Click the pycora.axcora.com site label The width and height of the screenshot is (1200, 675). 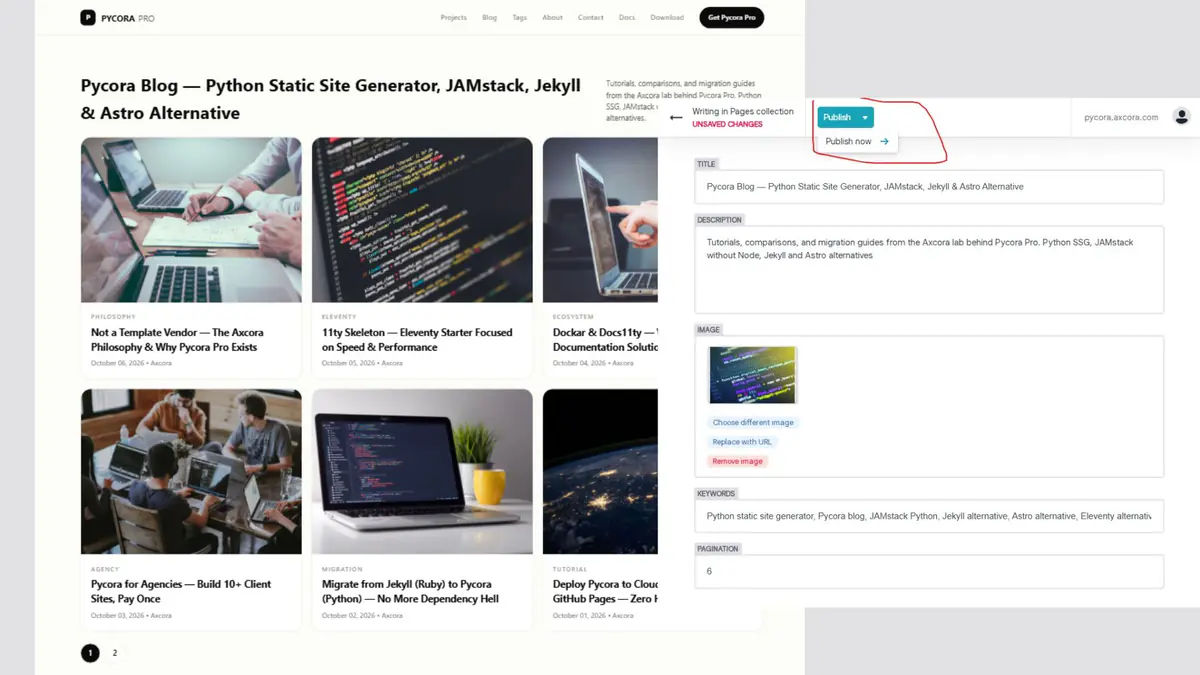(x=1121, y=117)
